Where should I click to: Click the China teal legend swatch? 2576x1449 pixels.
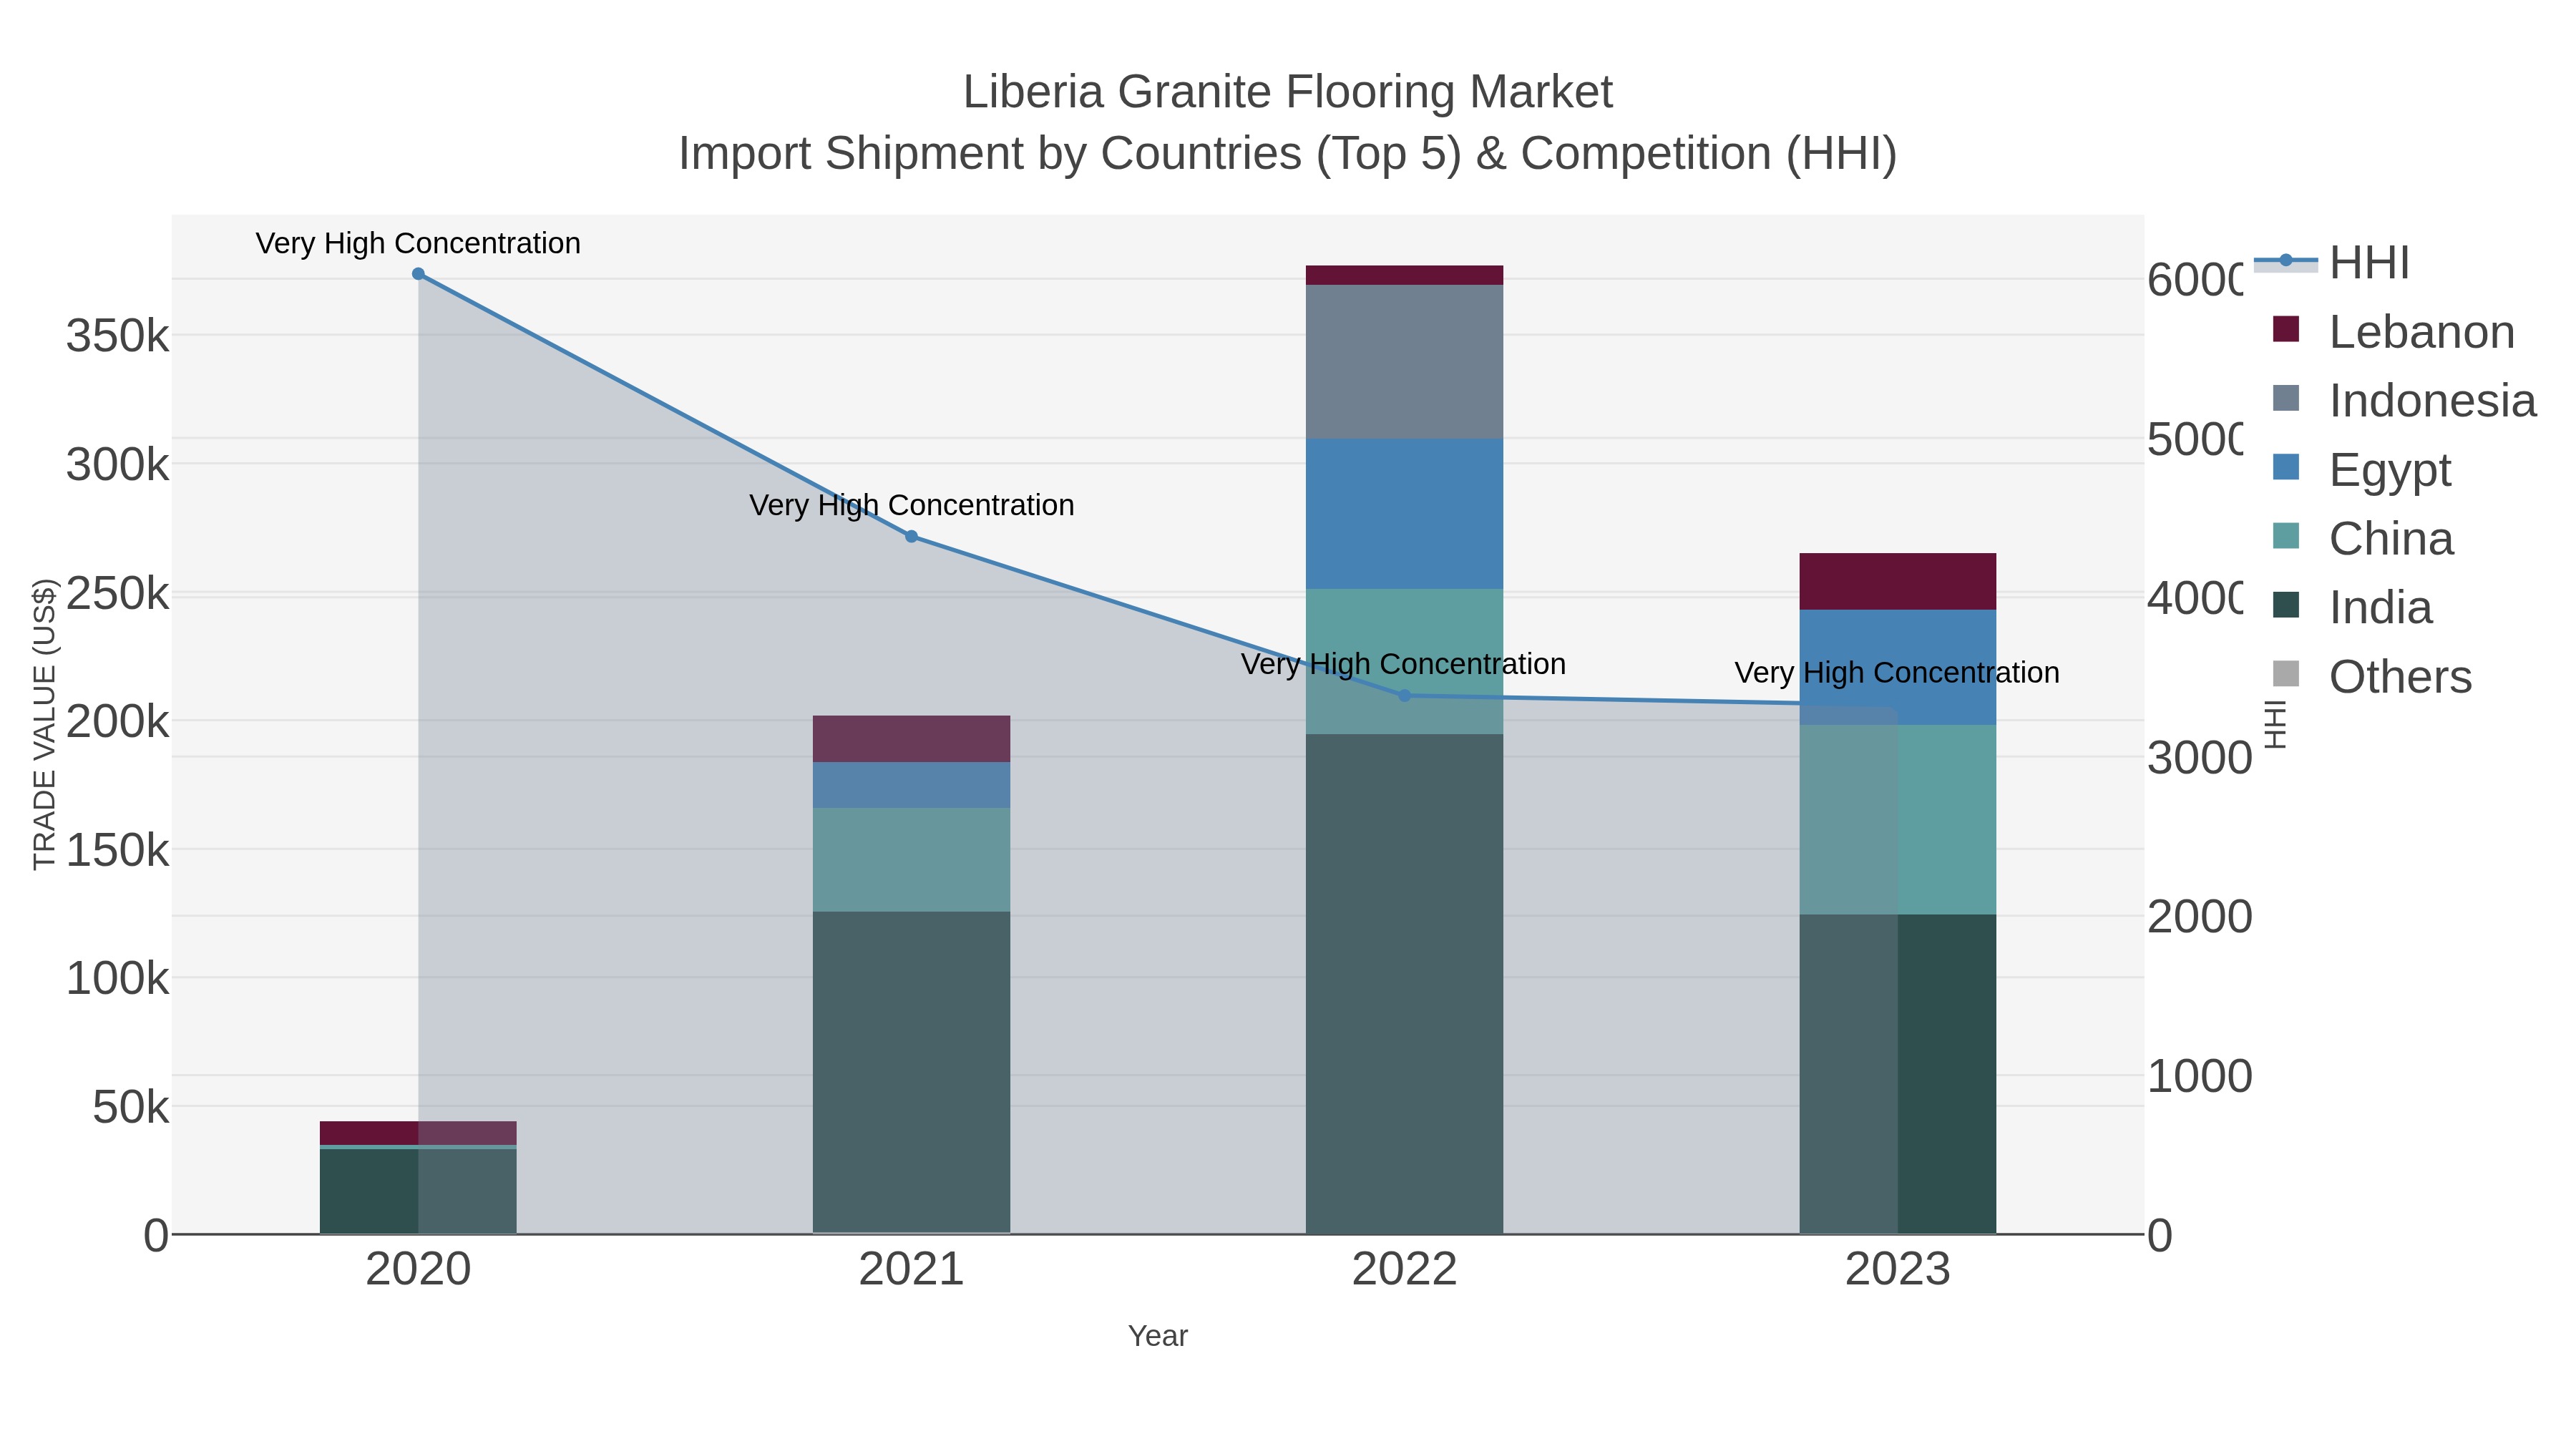coord(2286,536)
